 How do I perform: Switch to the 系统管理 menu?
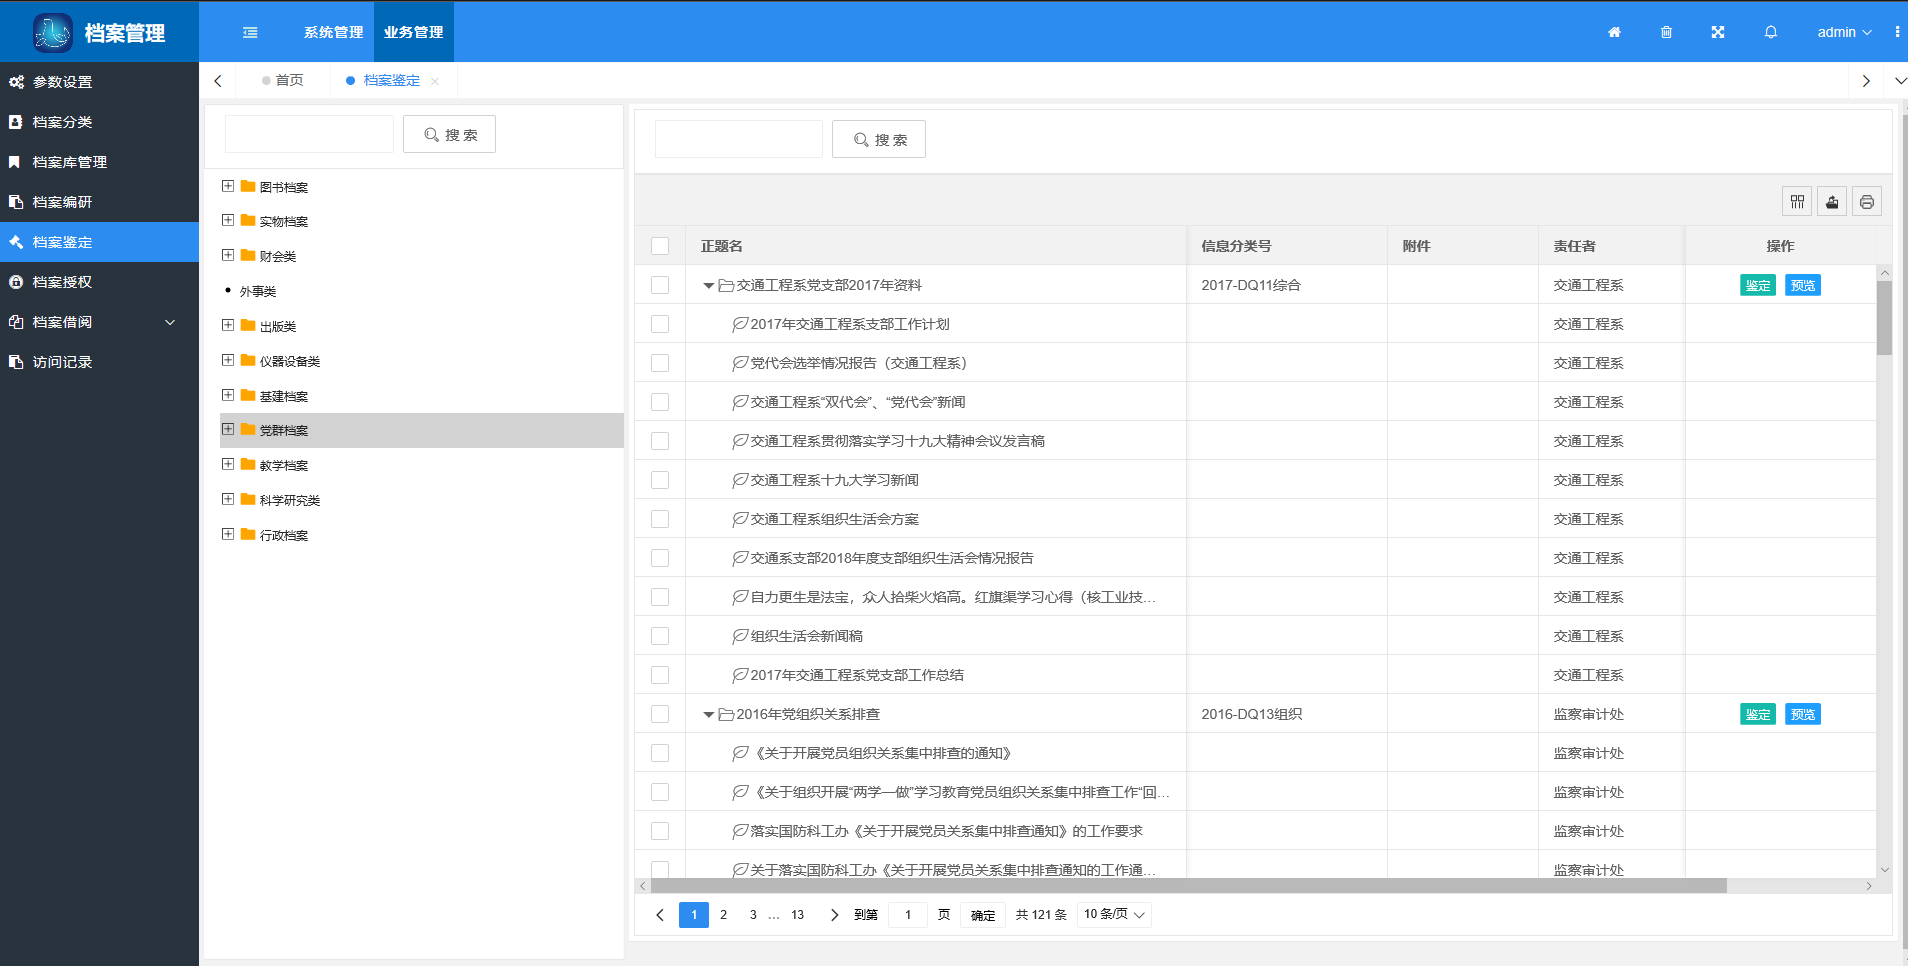click(x=331, y=31)
